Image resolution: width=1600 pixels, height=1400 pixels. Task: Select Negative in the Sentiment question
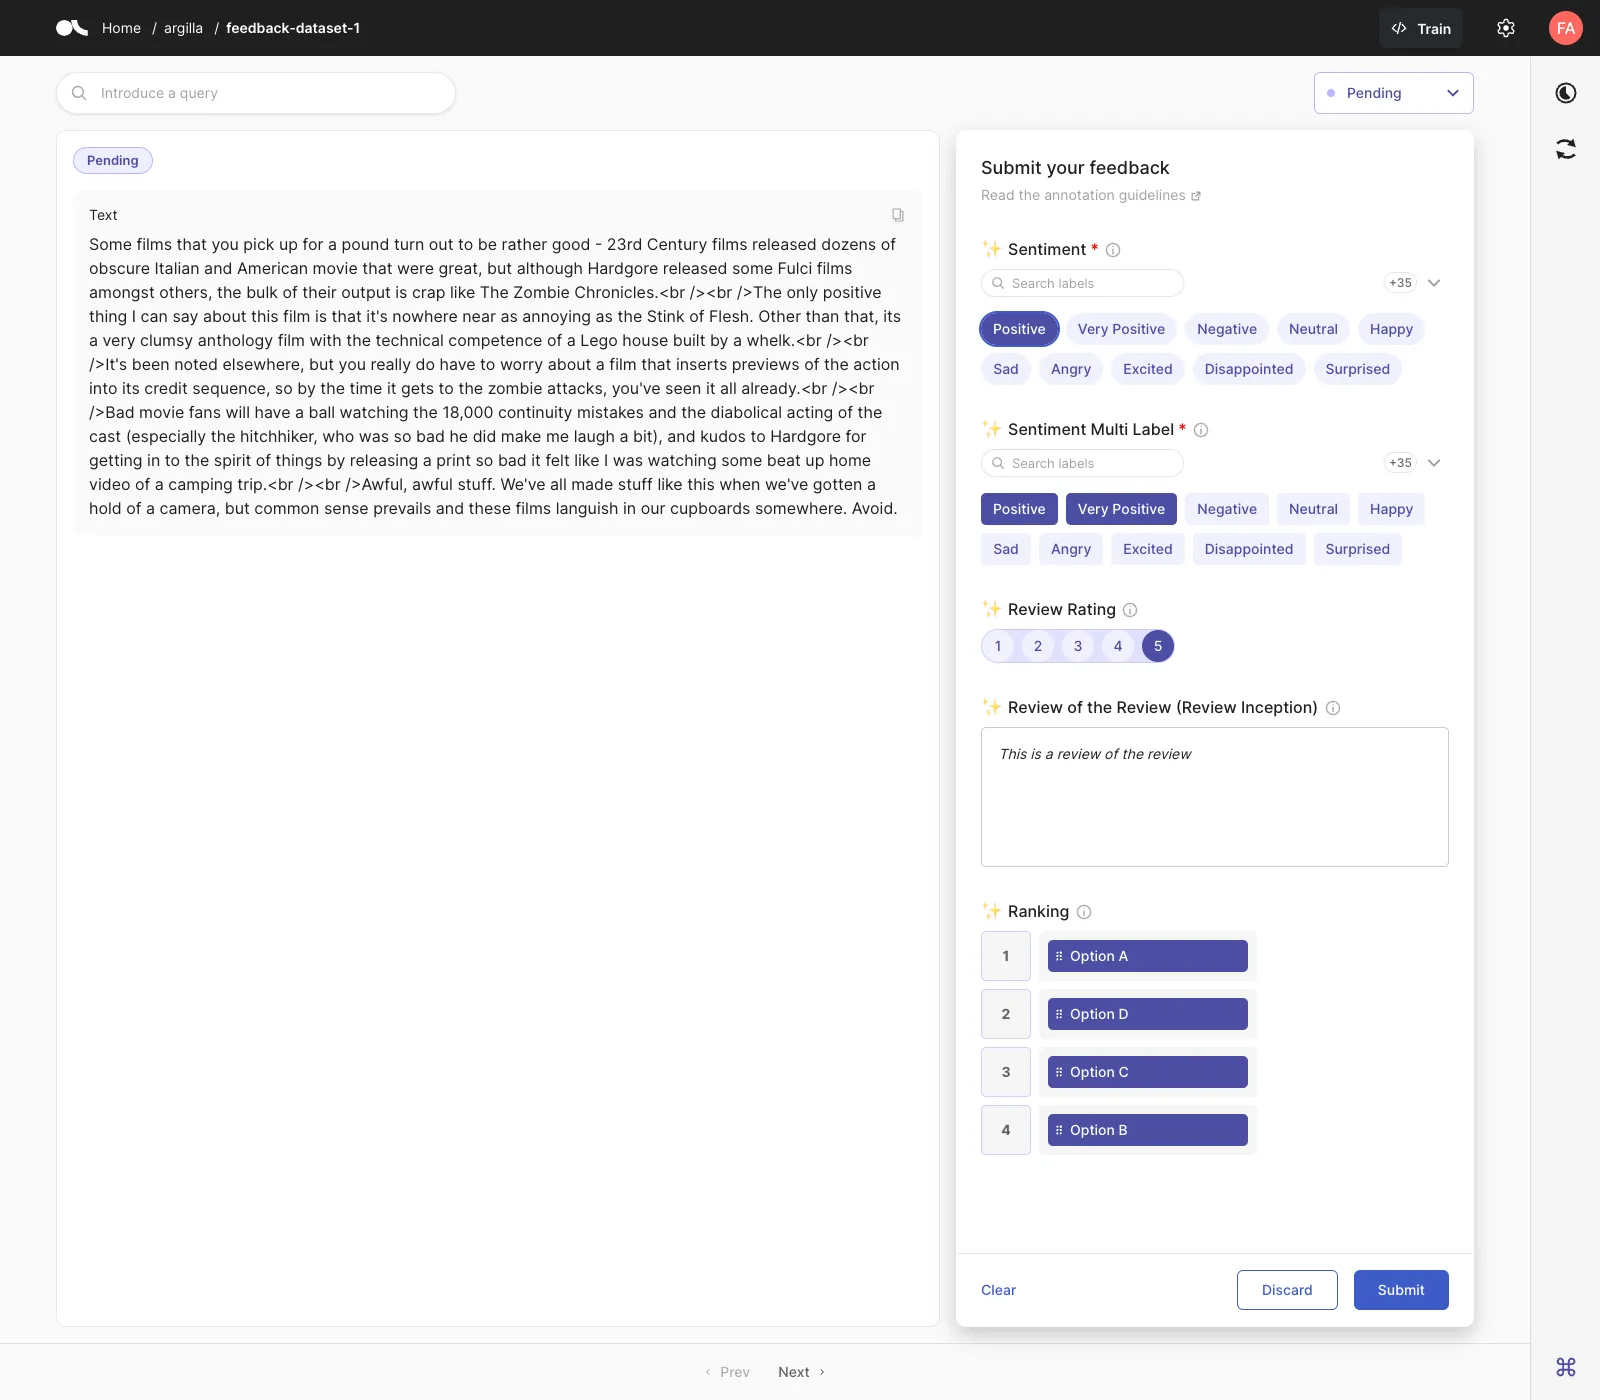tap(1227, 329)
